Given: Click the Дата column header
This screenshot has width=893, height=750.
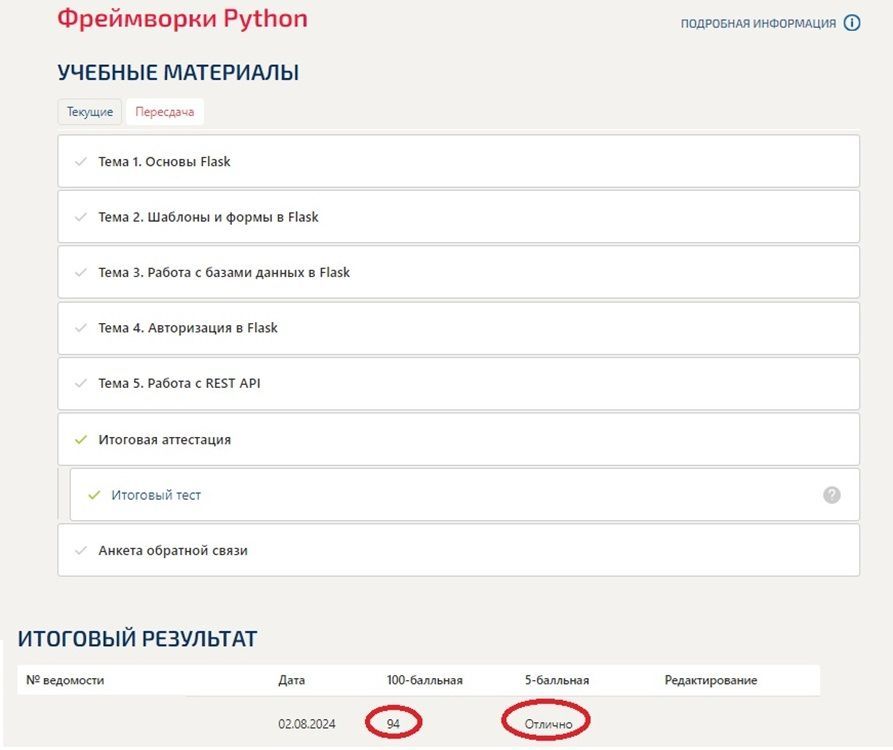Looking at the screenshot, I should pos(292,680).
